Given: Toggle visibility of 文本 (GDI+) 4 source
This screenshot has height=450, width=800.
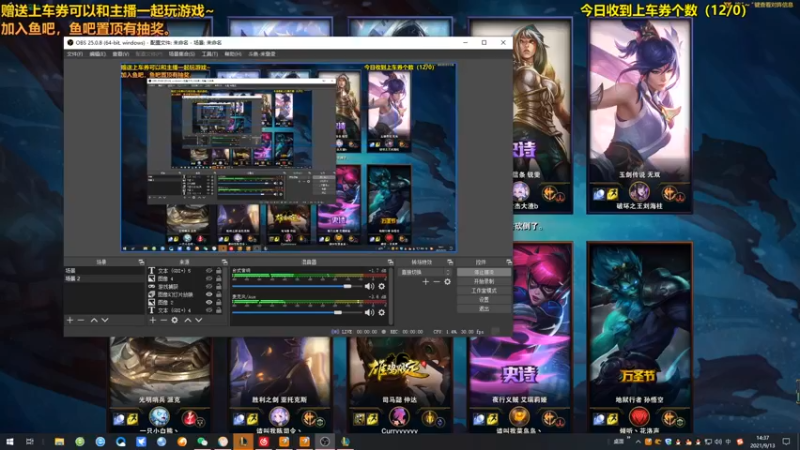Looking at the screenshot, I should (x=209, y=310).
